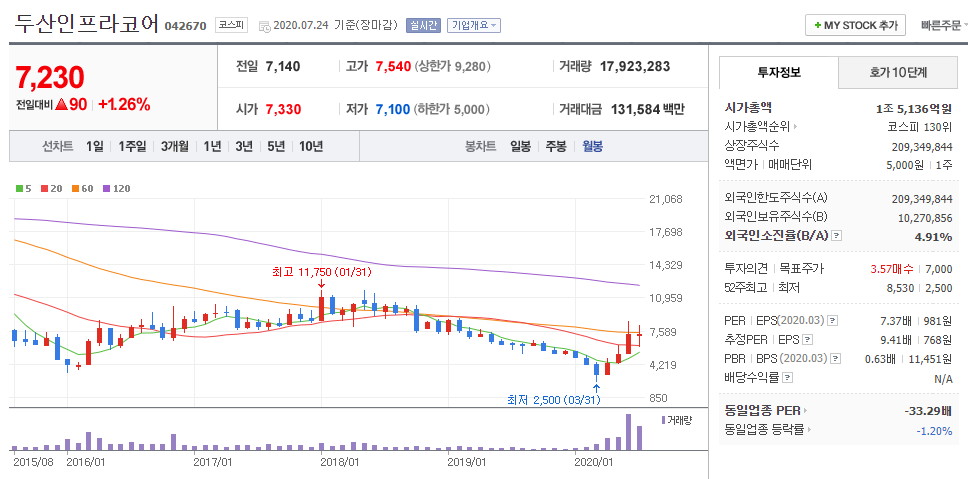Click the green 5 moving average swatch
The image size is (968, 479).
19,189
